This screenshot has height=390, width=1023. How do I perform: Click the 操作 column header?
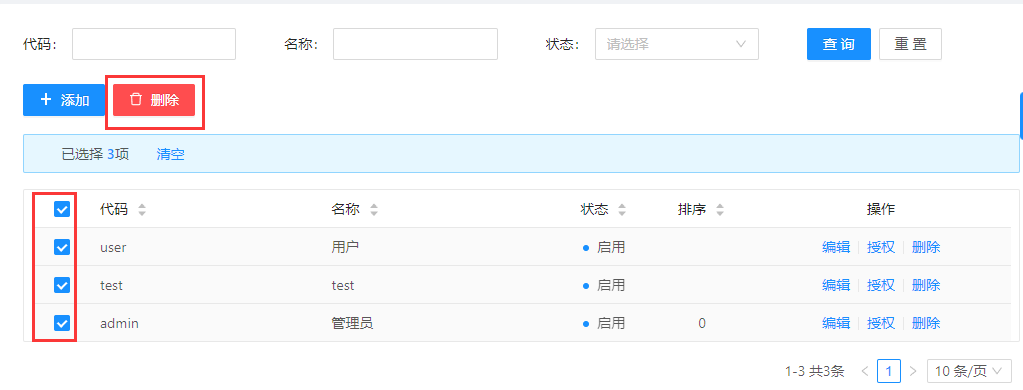click(881, 209)
